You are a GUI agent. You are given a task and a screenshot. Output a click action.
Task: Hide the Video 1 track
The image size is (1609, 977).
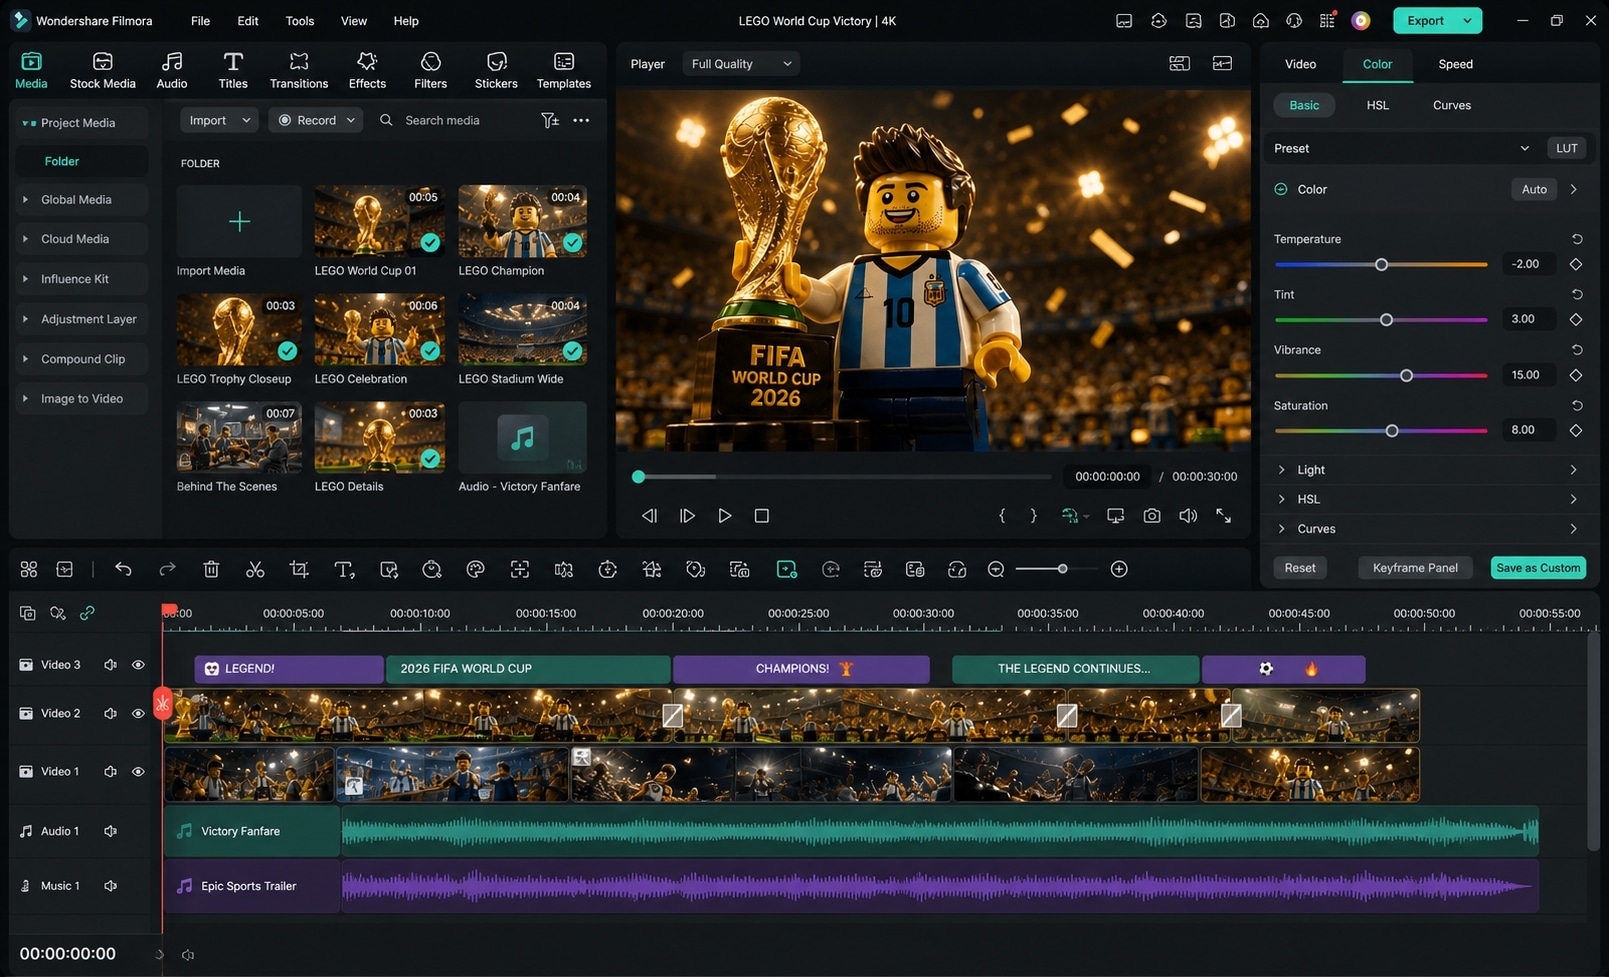tap(138, 772)
